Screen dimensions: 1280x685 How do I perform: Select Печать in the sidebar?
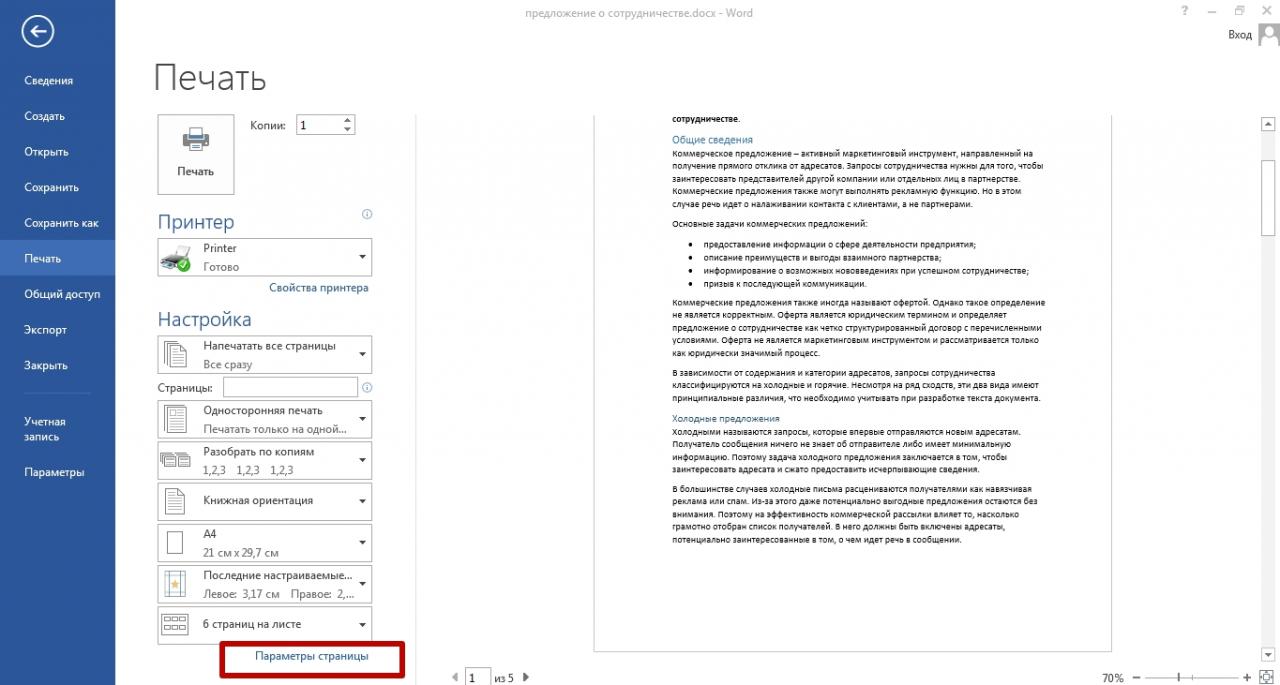point(57,258)
